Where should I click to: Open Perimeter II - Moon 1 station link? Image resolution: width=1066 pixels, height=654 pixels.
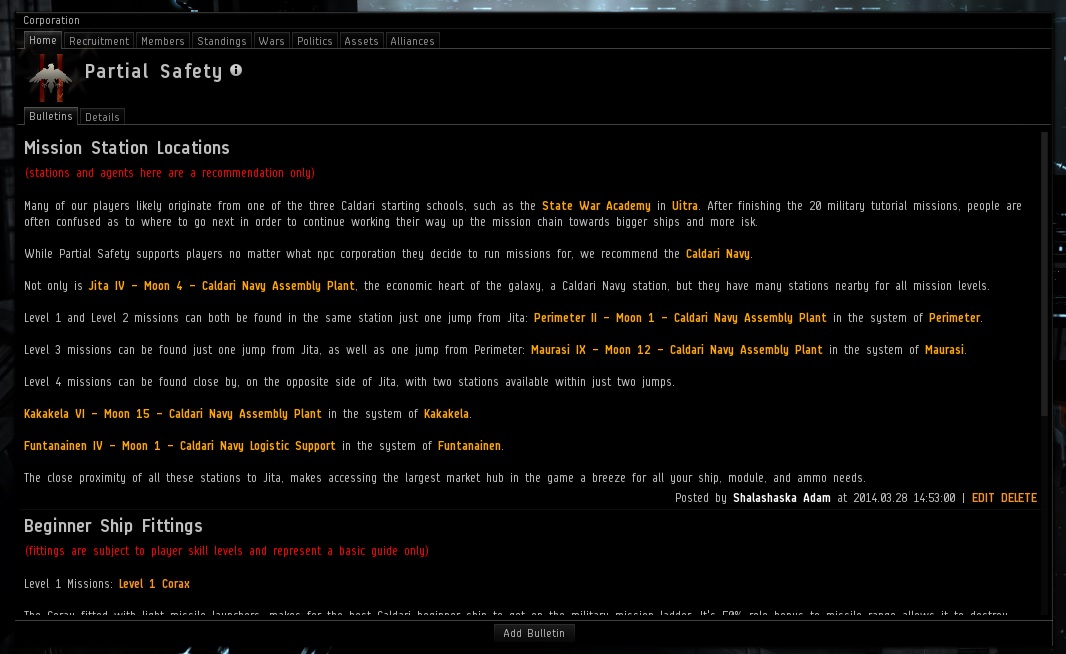click(680, 318)
